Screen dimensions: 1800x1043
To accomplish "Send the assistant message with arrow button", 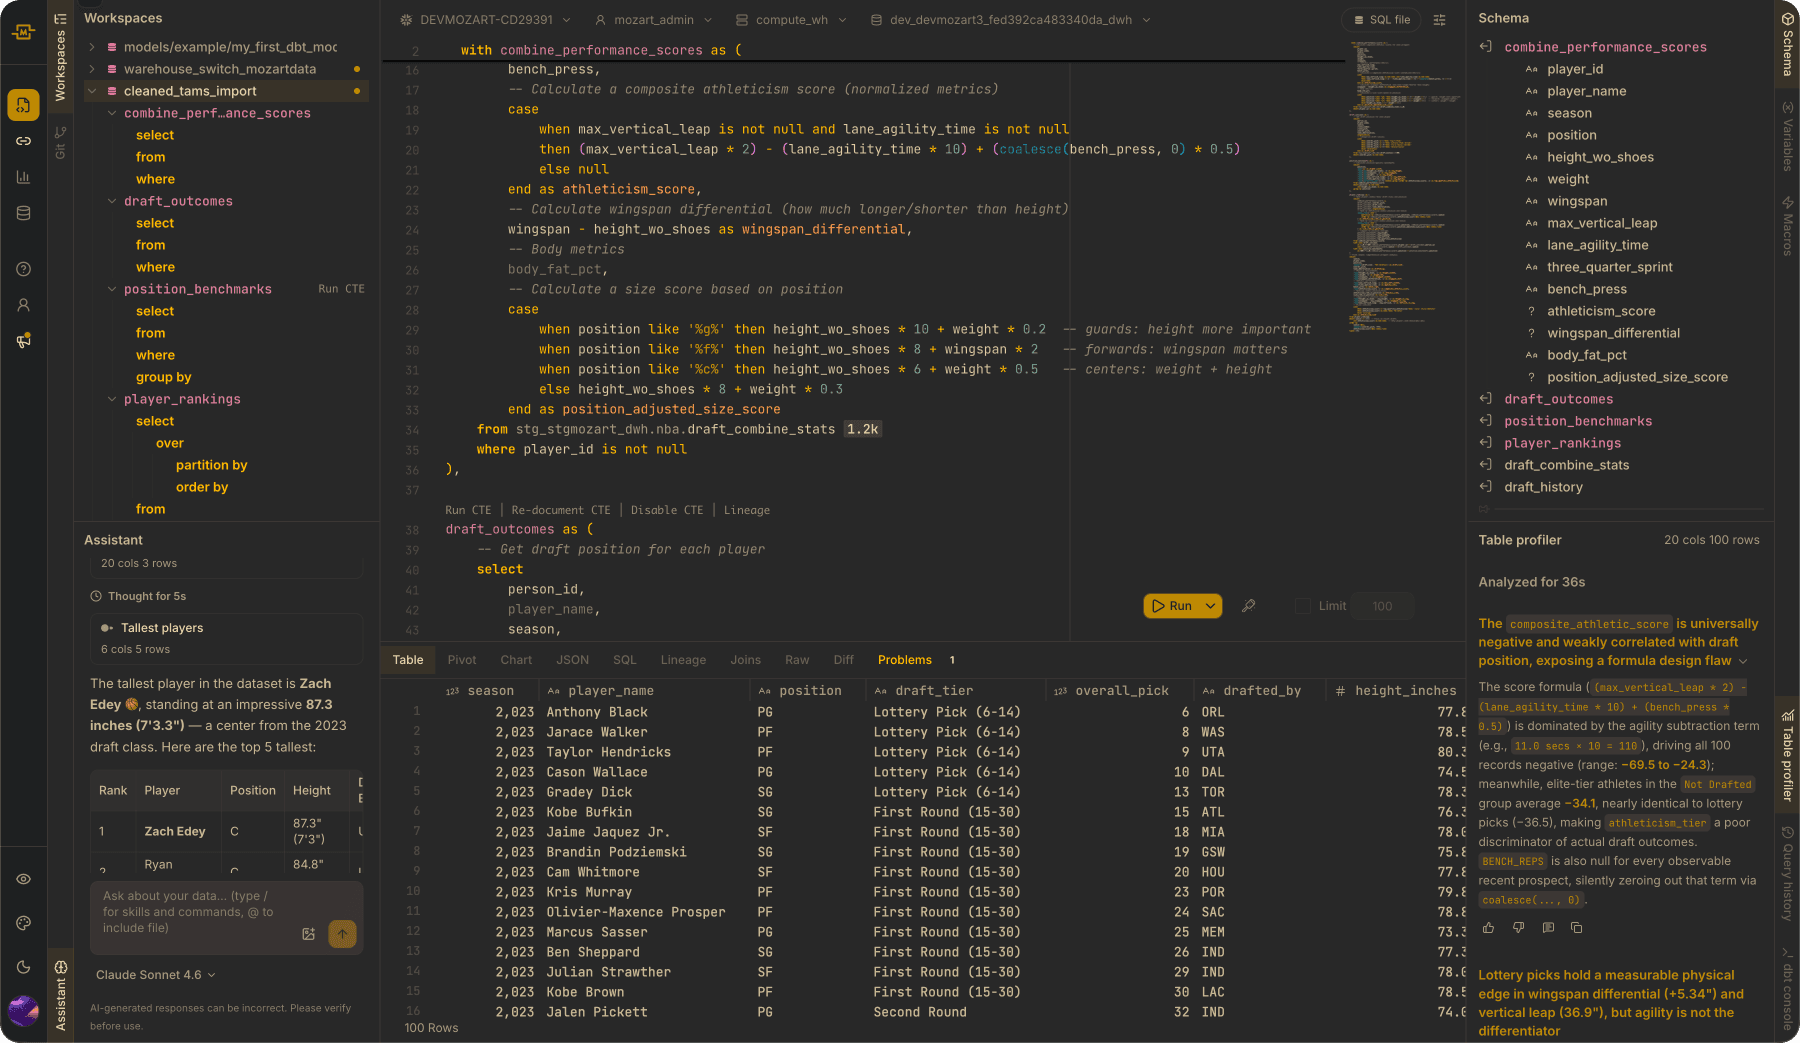I will (x=342, y=934).
